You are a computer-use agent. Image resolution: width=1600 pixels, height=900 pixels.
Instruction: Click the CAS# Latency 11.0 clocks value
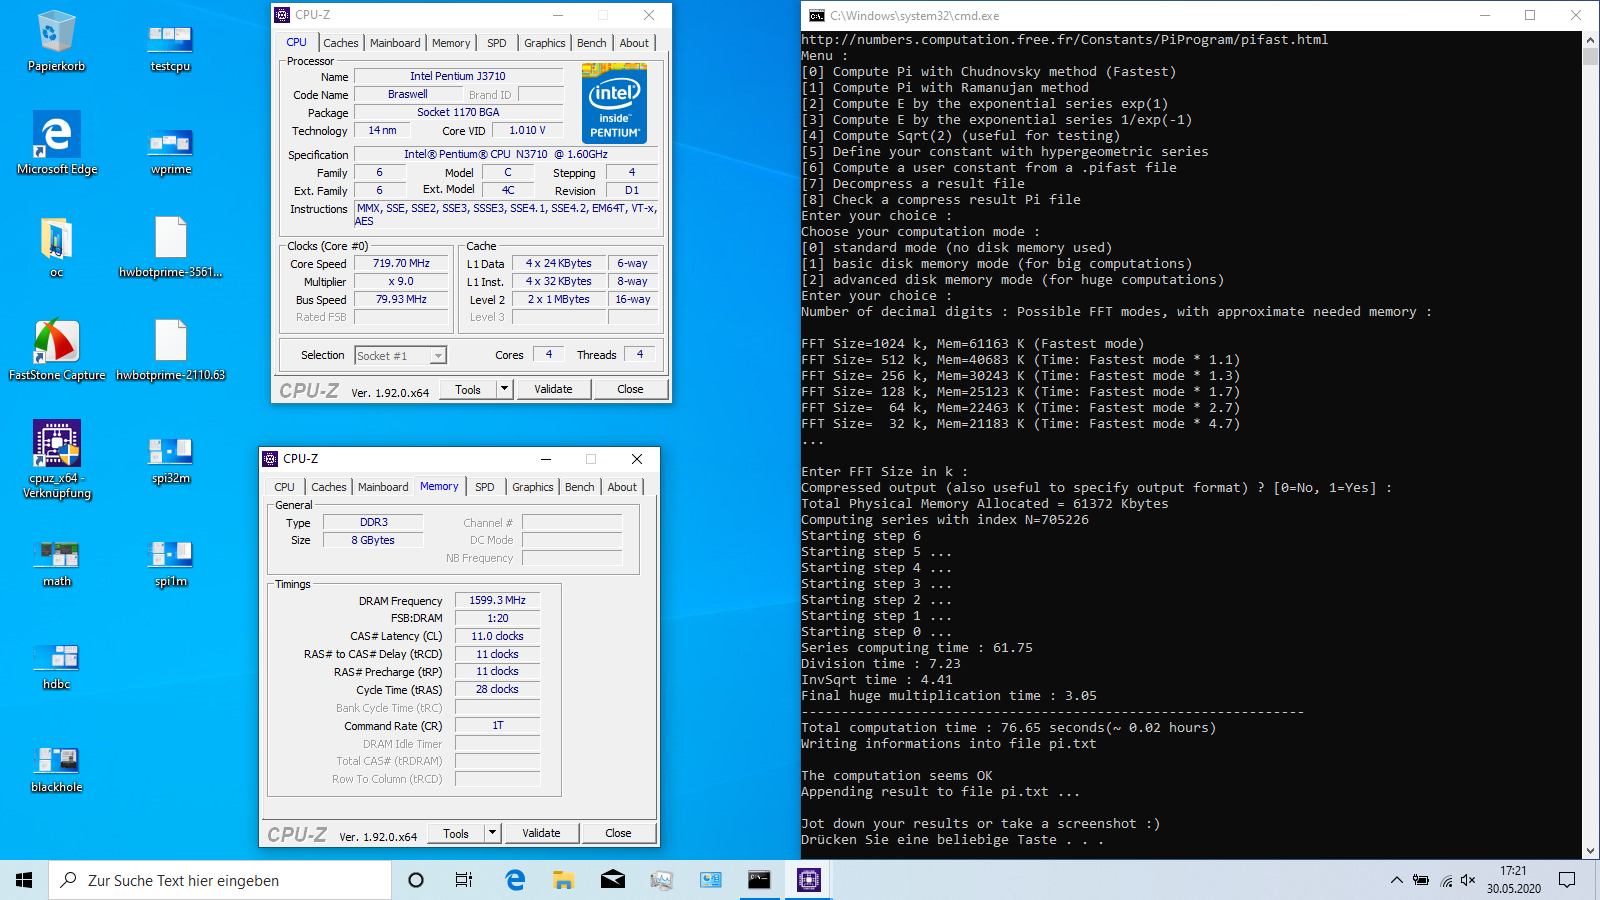pos(497,636)
